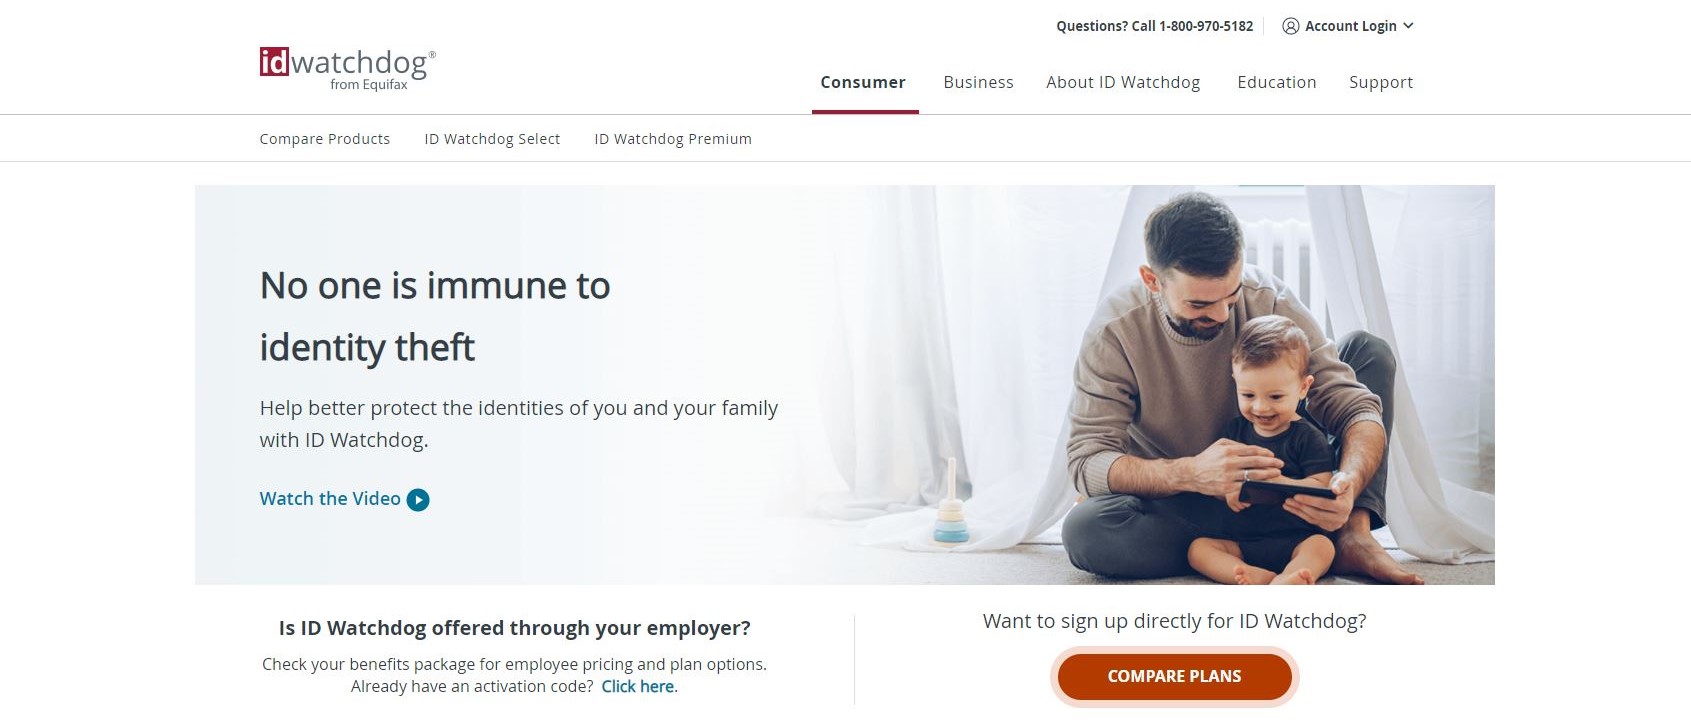Open the Compare Products subpage
This screenshot has width=1691, height=724.
tap(325, 139)
